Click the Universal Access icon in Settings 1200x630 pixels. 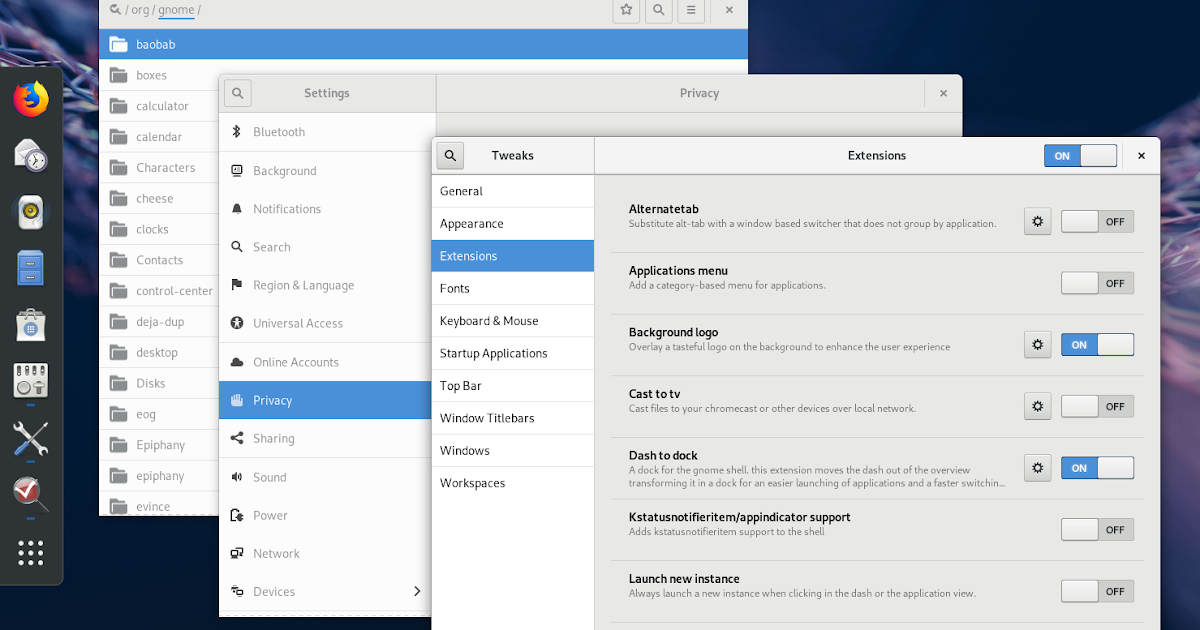point(237,323)
